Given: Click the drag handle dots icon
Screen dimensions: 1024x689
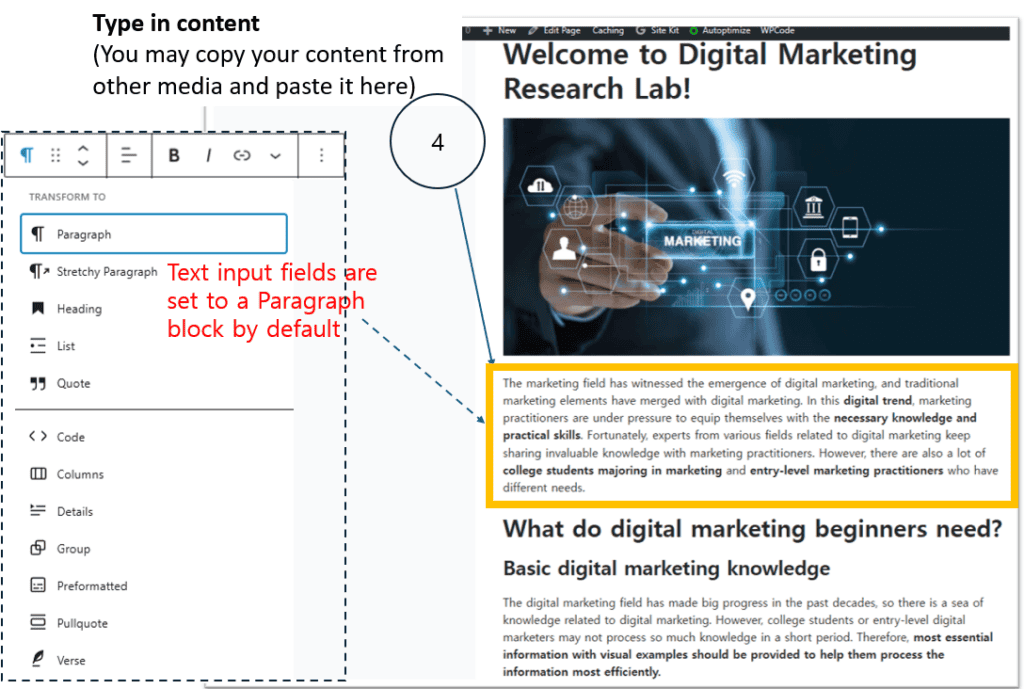Looking at the screenshot, I should click(56, 155).
